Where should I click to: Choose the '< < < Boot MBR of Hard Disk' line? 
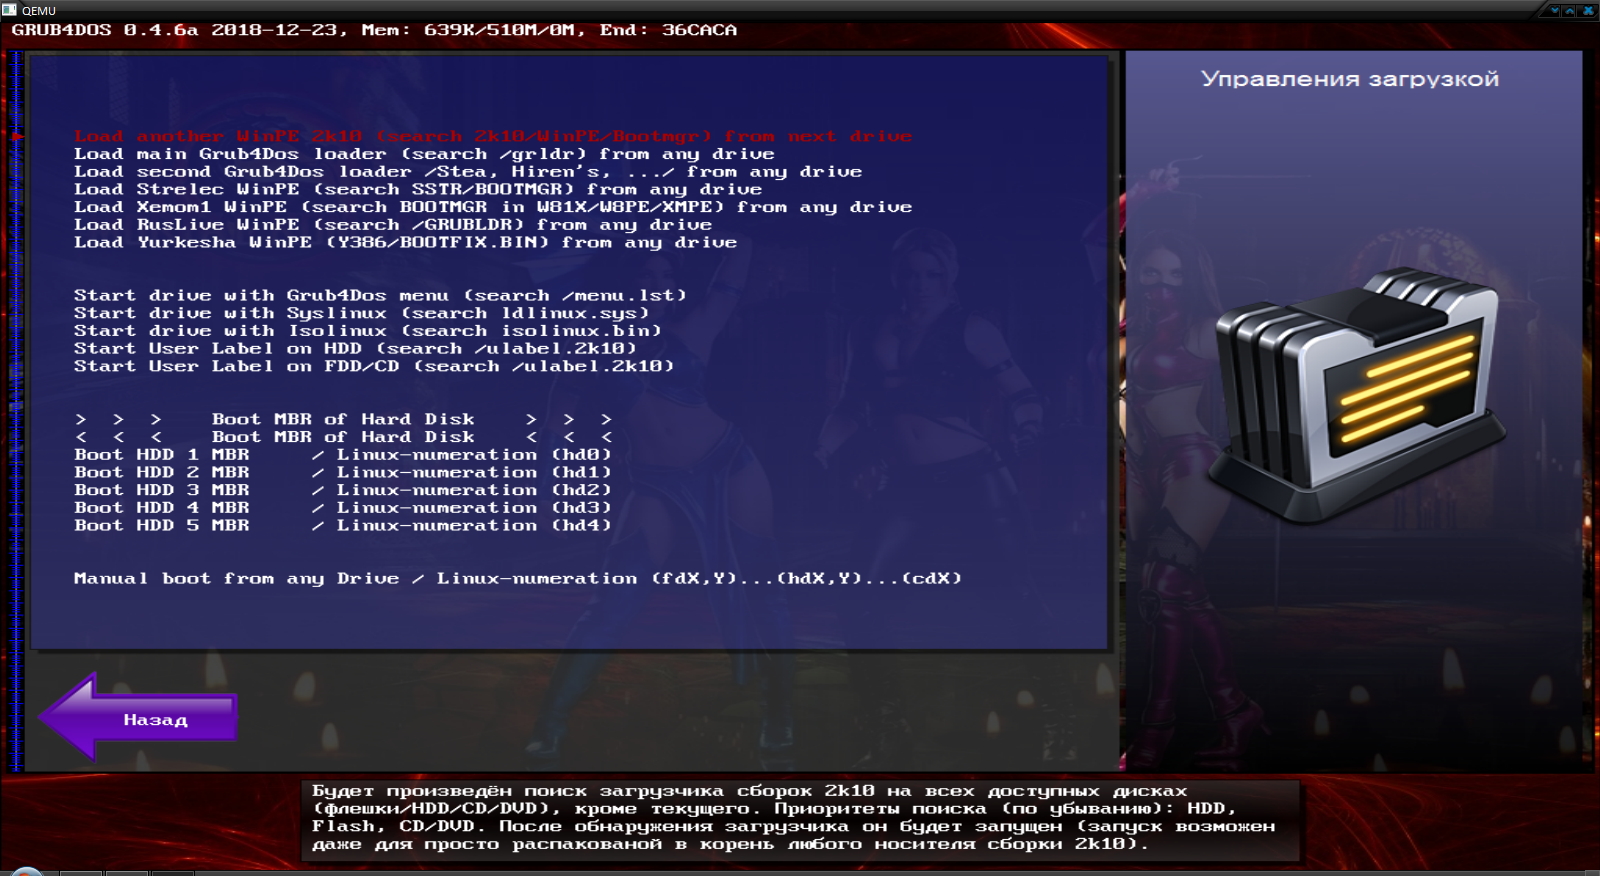[343, 437]
